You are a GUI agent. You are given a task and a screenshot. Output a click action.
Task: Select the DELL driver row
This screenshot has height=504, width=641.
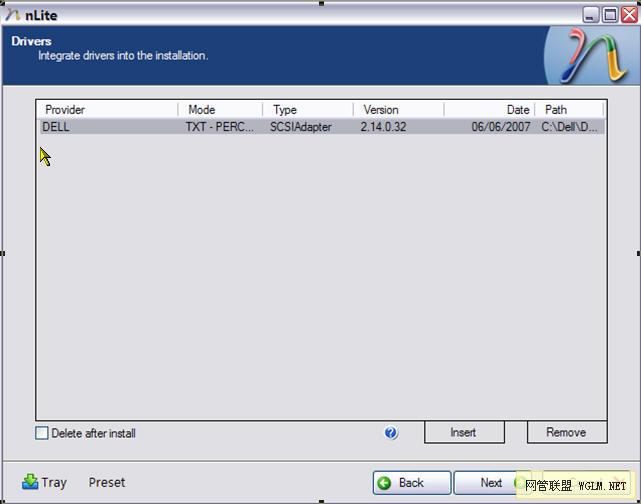coord(322,127)
